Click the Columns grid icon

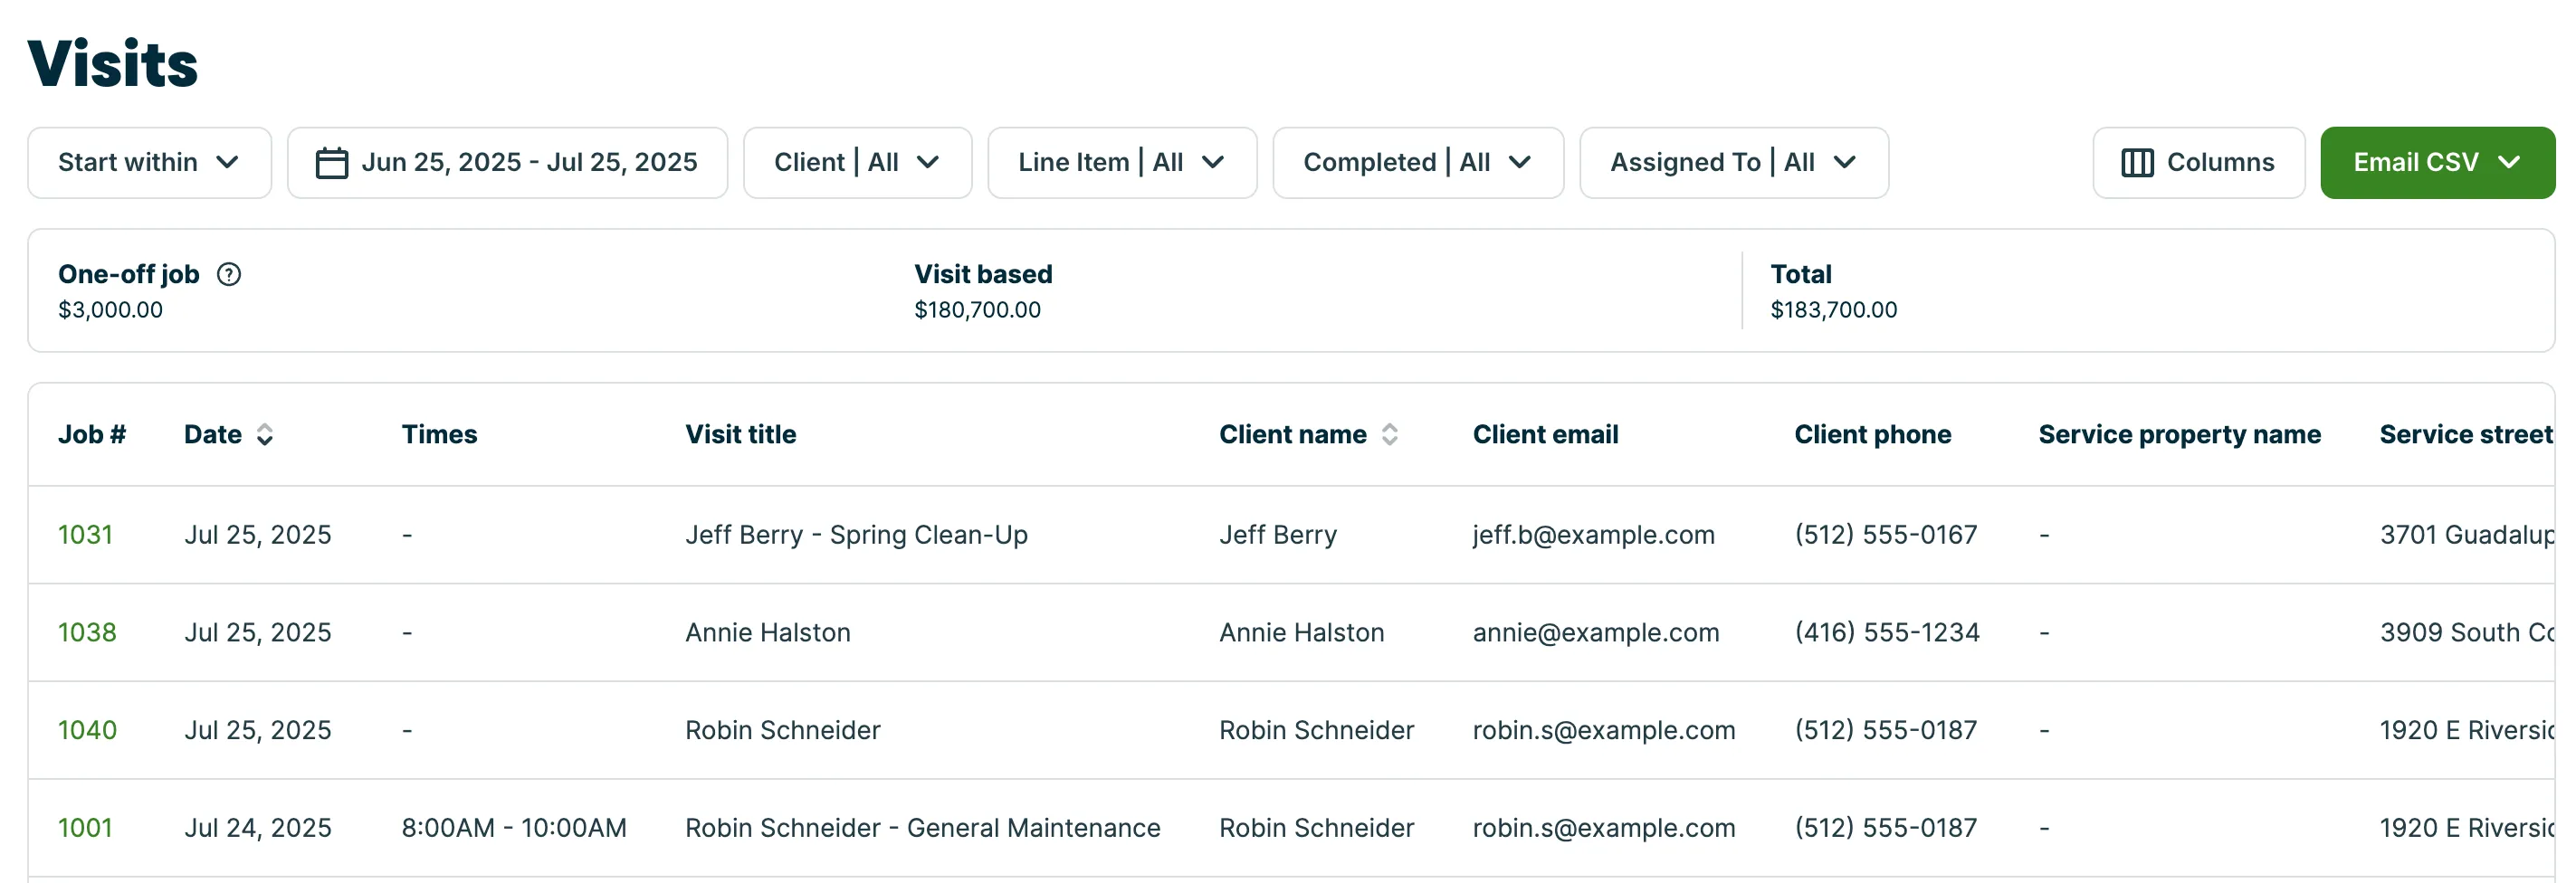[2137, 163]
